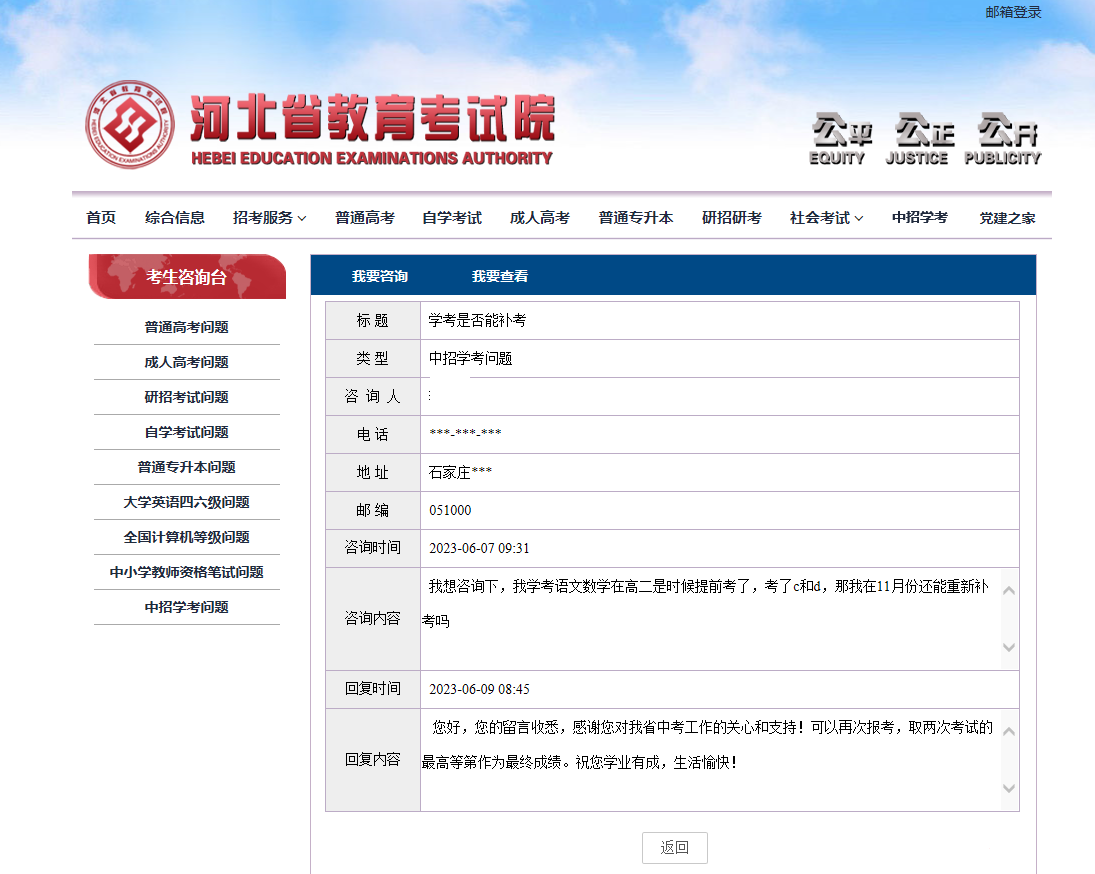Open the 邮箱登录 link
1095x874 pixels.
[x=1013, y=11]
